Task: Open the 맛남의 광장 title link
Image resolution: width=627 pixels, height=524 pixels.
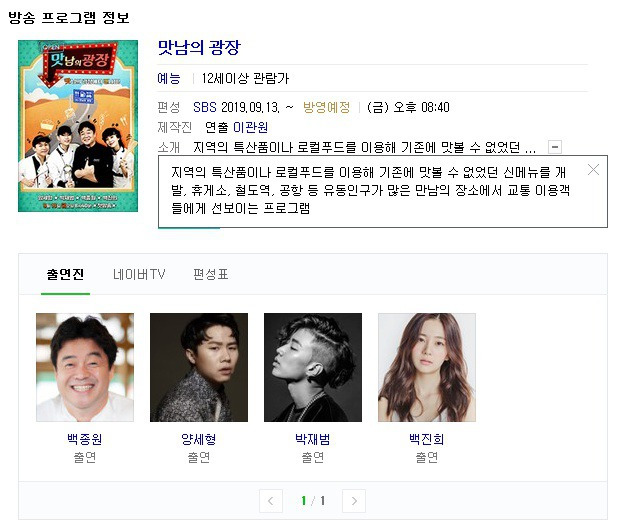Action: 199,48
